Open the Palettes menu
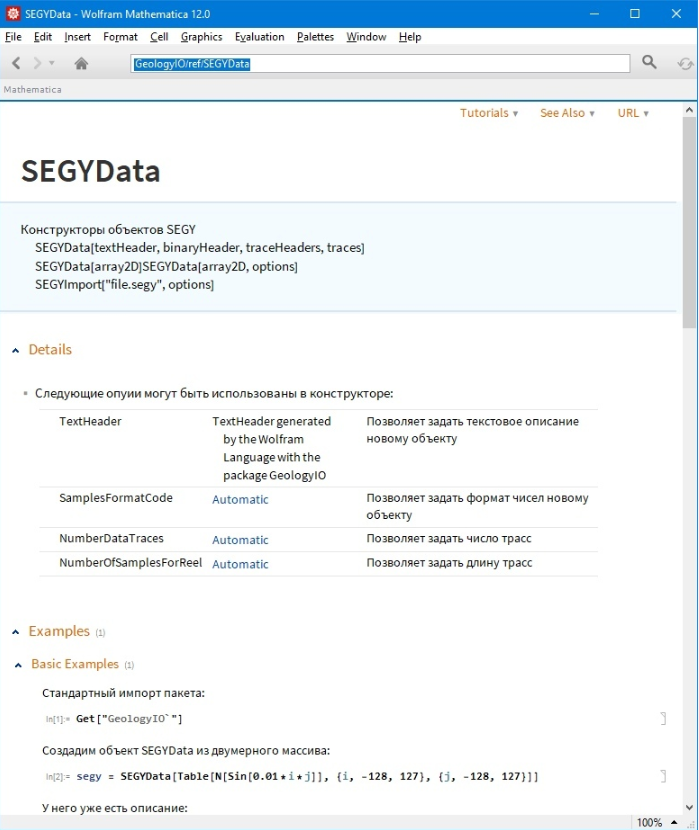The image size is (699, 830). 315,37
